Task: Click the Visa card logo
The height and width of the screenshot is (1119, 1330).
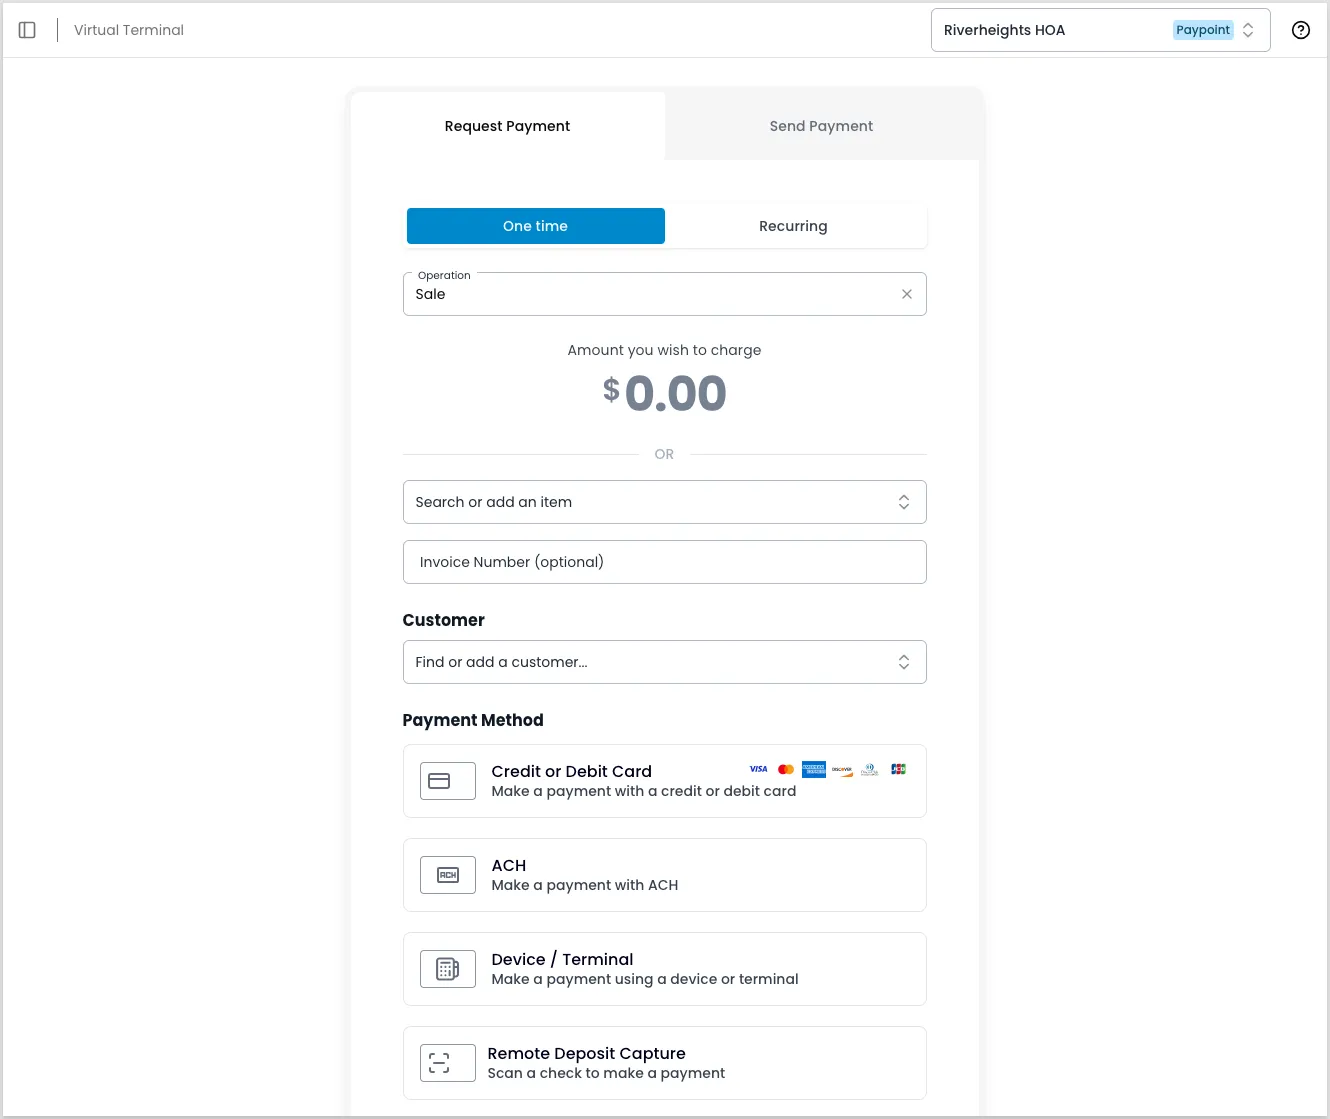Action: point(759,769)
